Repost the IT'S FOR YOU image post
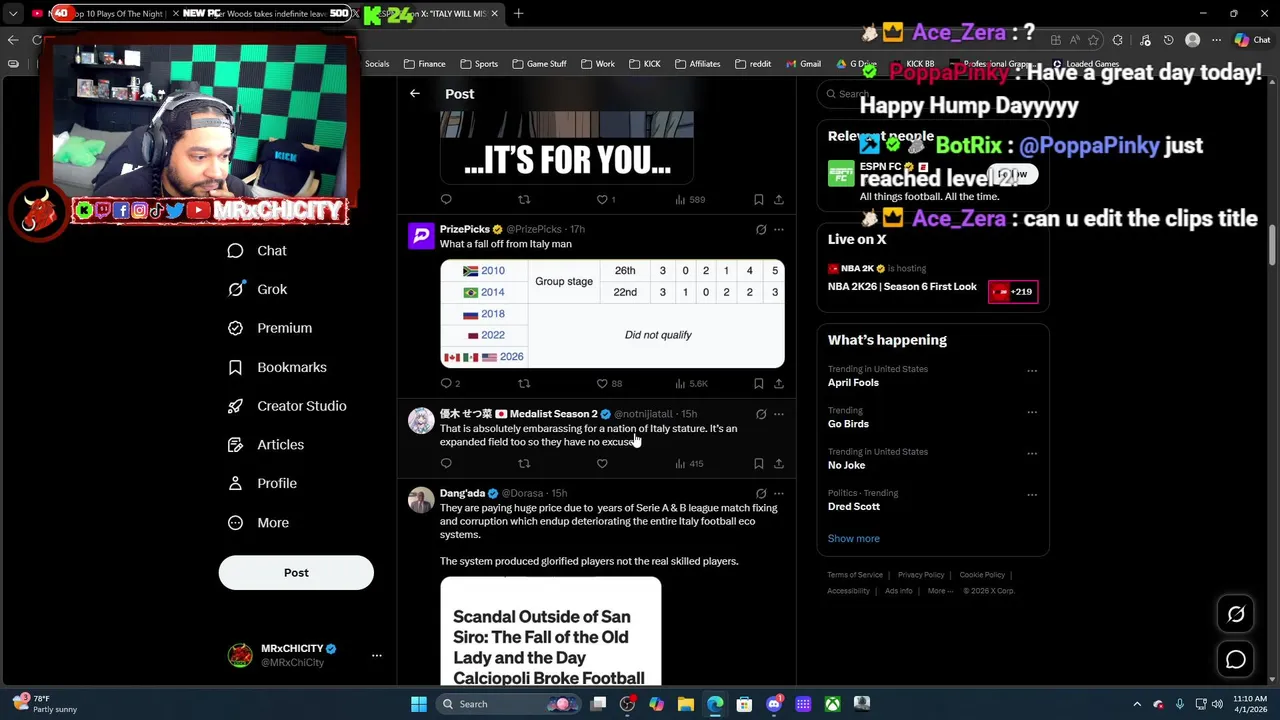The image size is (1280, 720). point(524,199)
